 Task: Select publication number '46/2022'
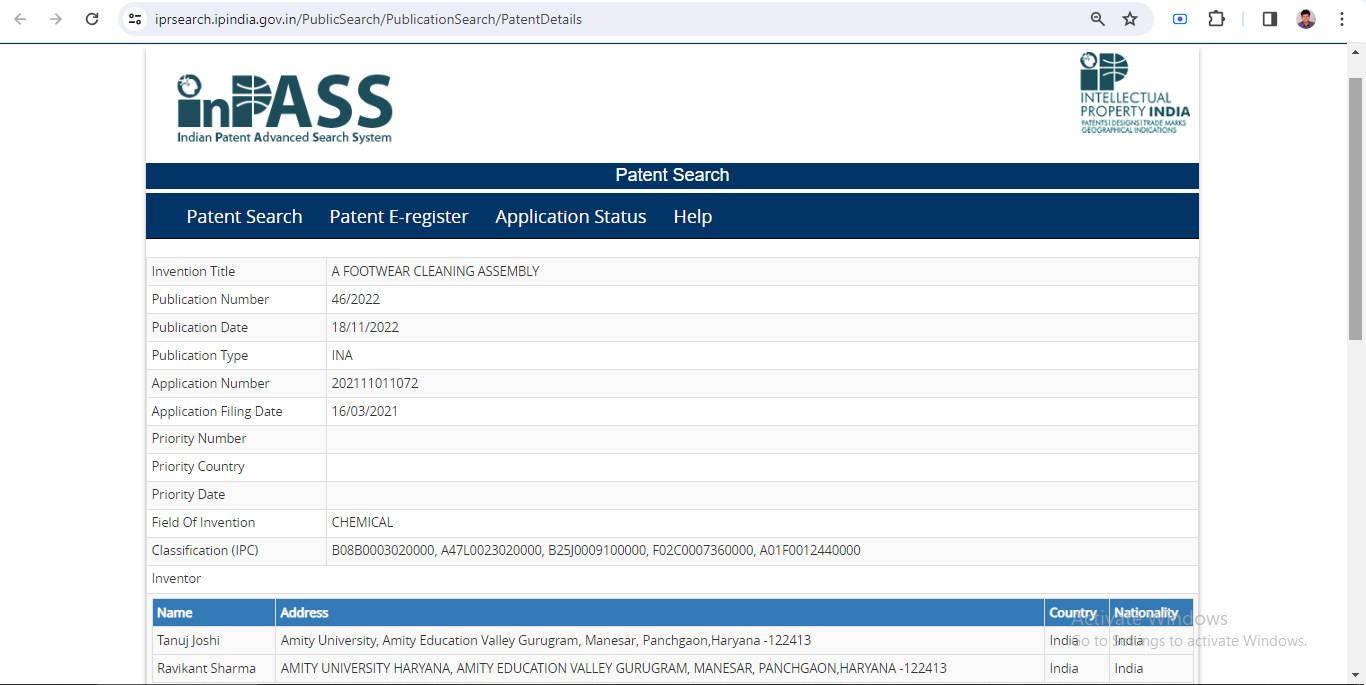356,299
